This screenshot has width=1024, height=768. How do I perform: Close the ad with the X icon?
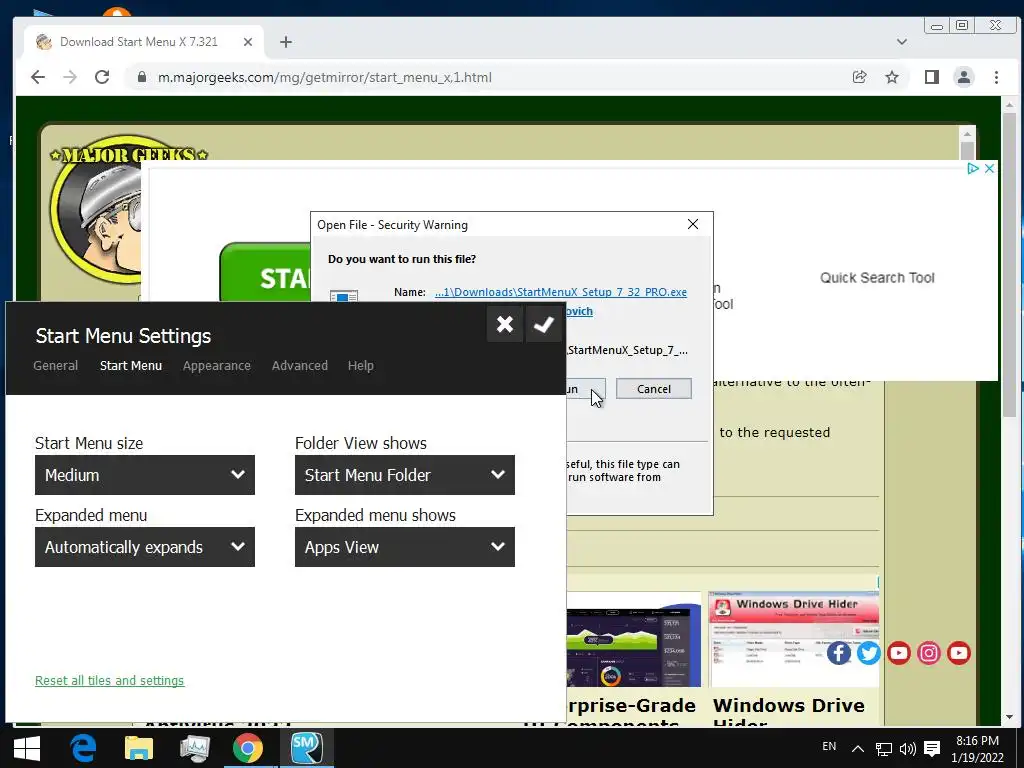[x=989, y=168]
